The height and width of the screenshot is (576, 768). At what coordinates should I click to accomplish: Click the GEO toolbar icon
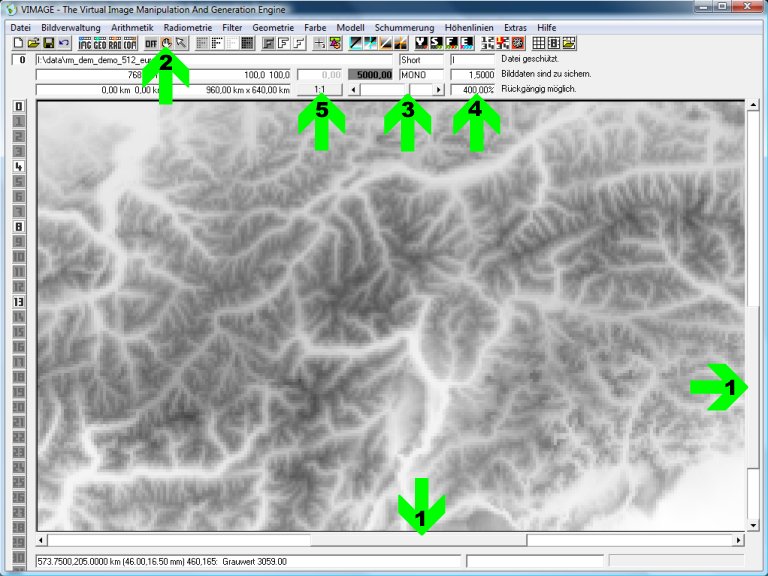point(100,43)
